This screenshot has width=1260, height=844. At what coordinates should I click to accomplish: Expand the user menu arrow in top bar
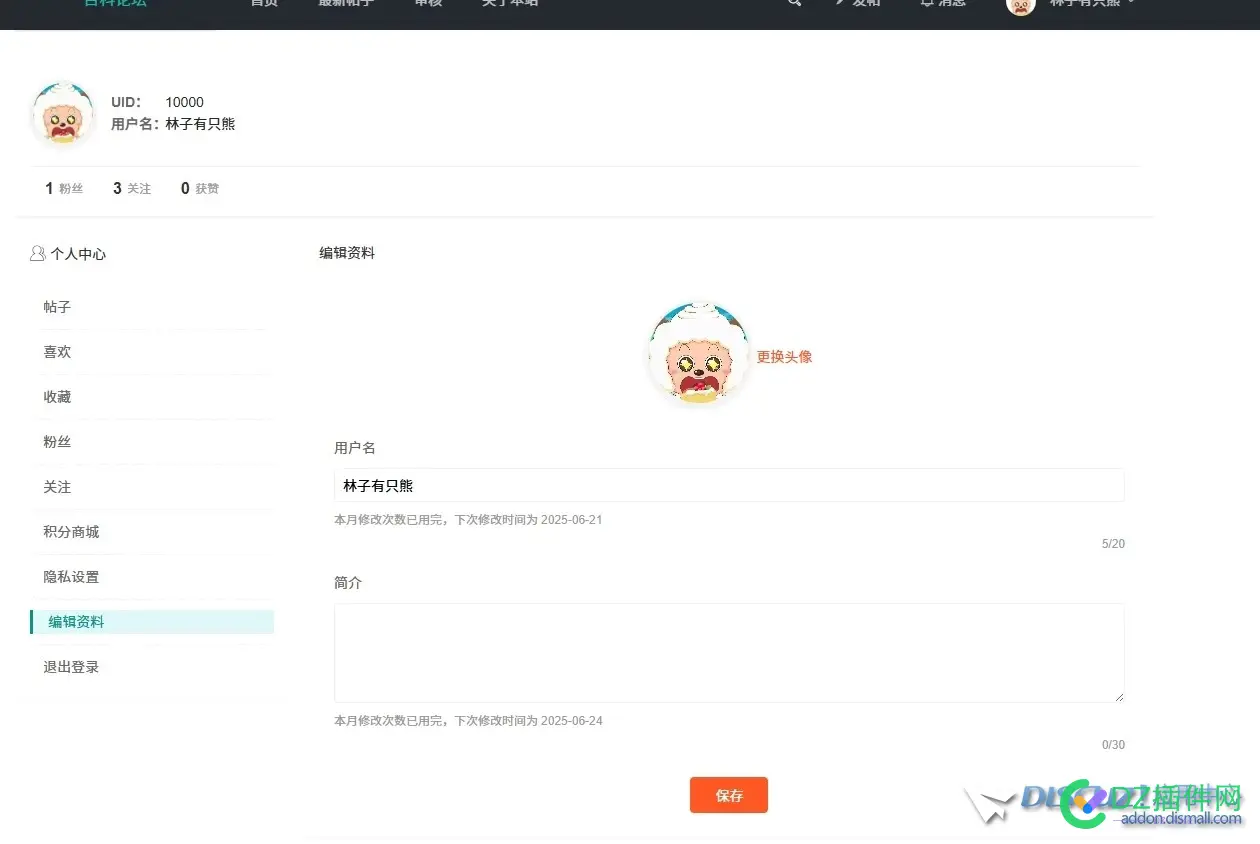(x=1131, y=3)
